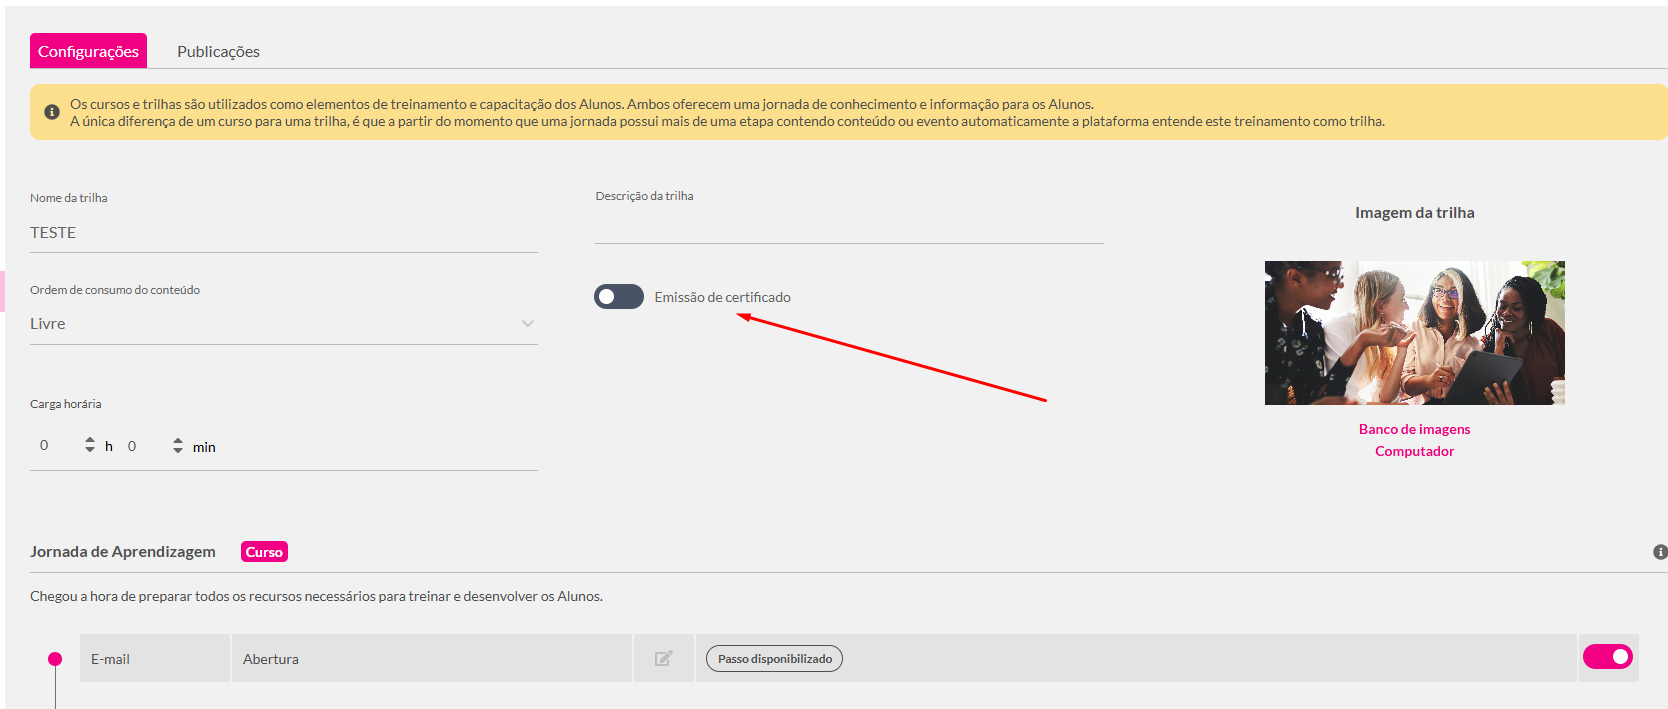Screen dimensions: 1668x709
Task: Open the Livre order selection field
Action: click(x=270, y=324)
